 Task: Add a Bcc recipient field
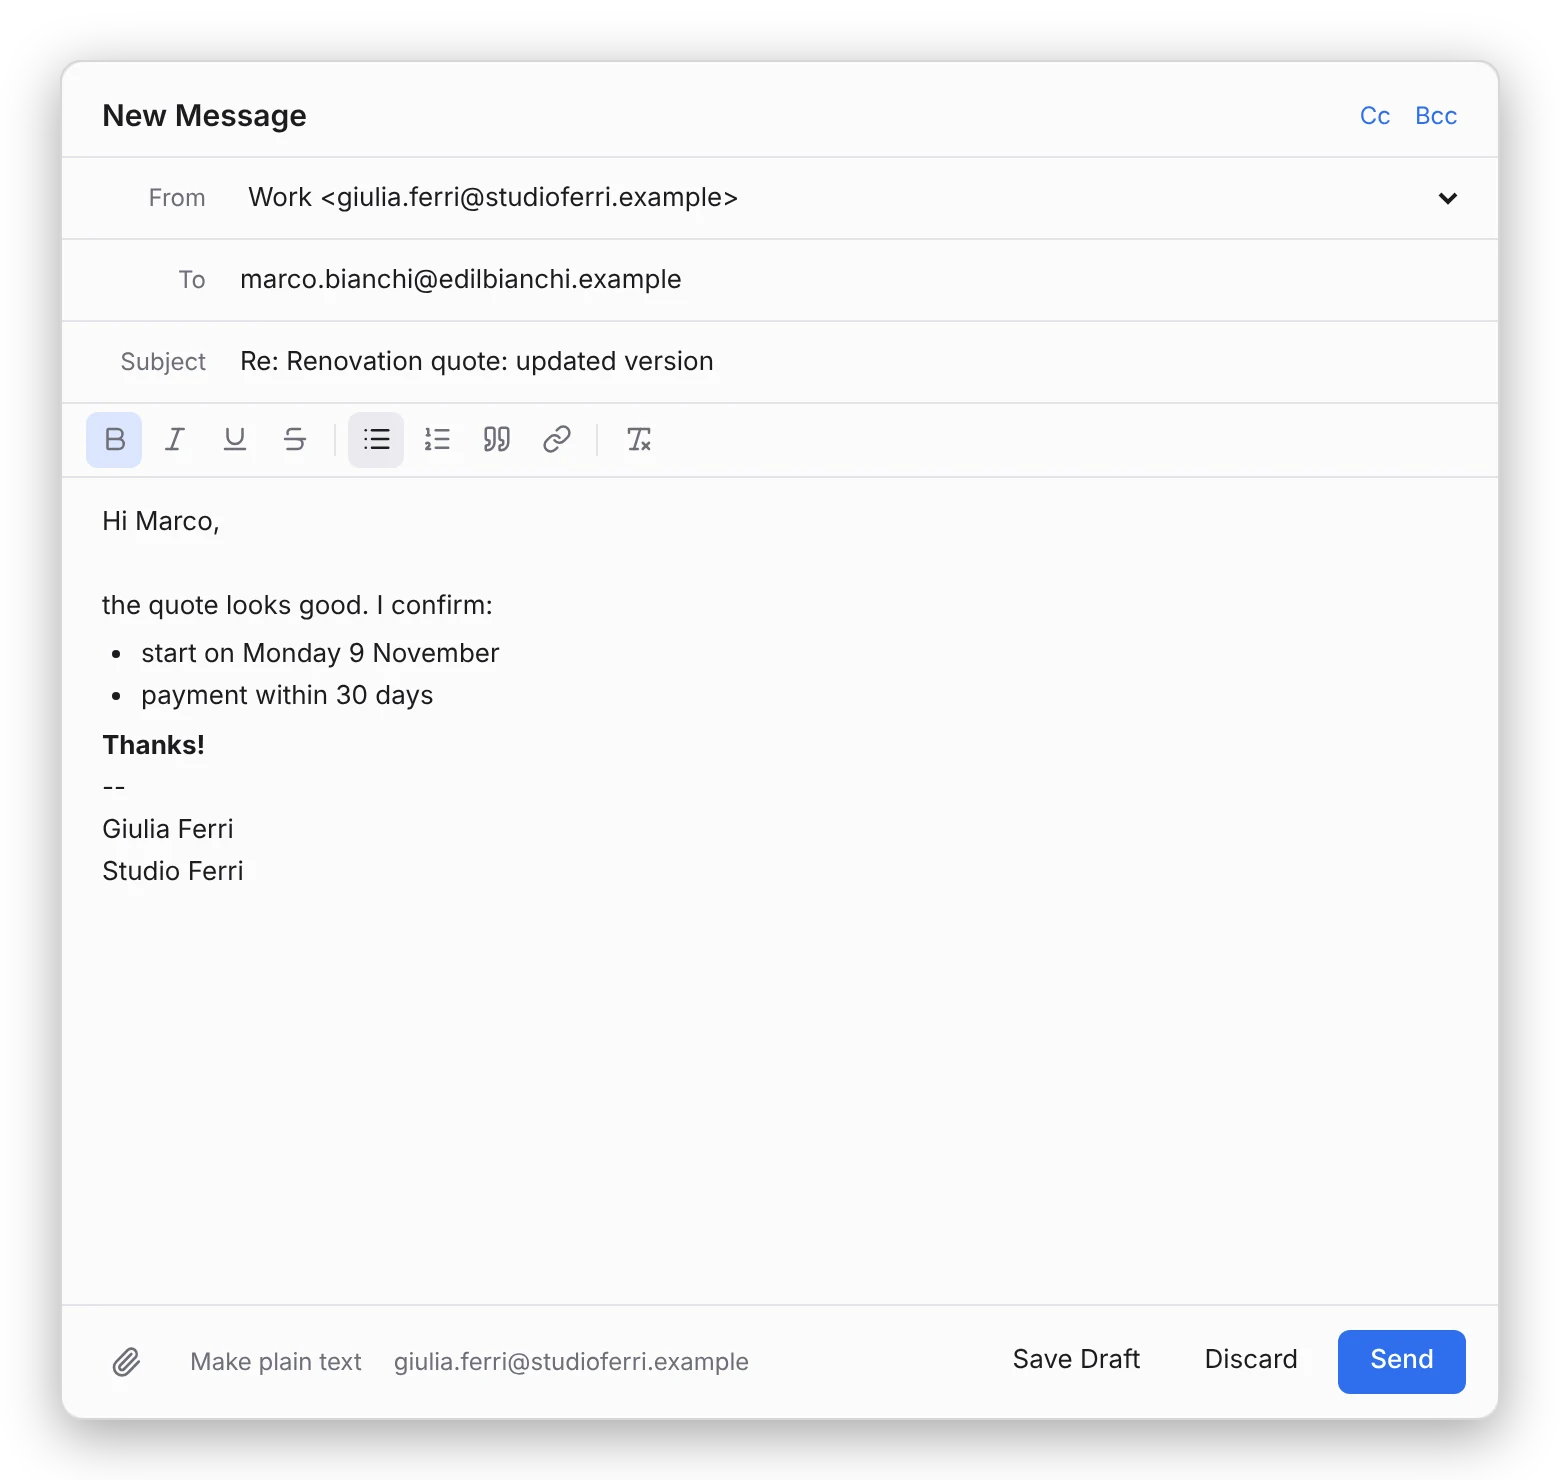pos(1436,116)
